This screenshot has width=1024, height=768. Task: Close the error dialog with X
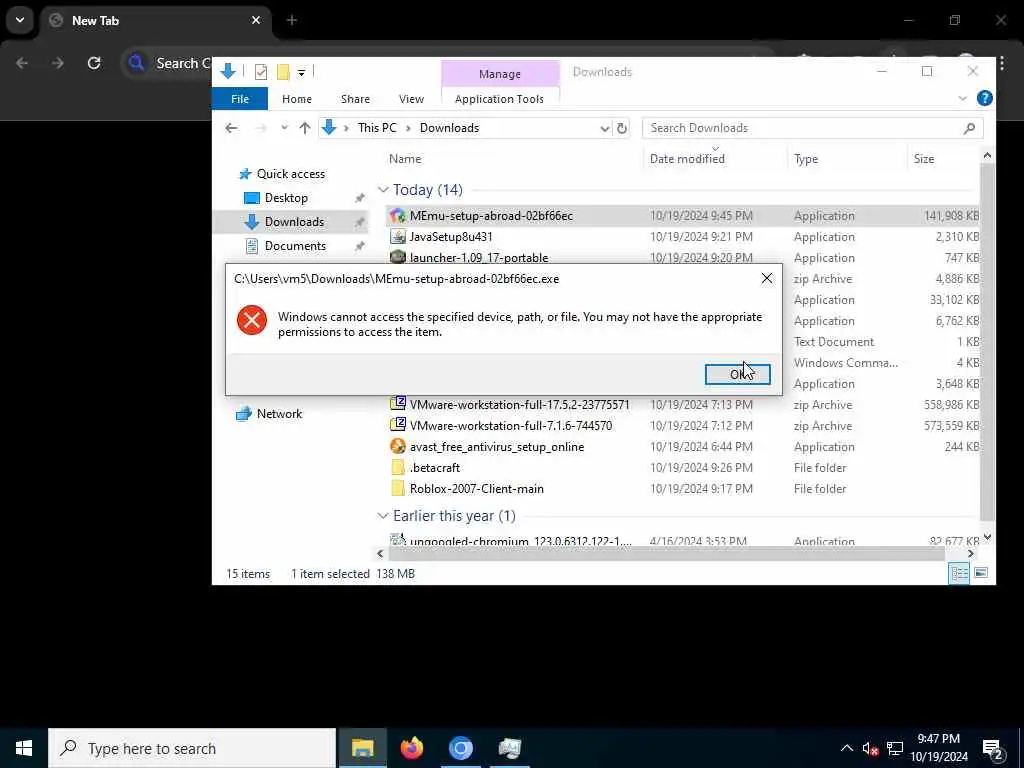[767, 279]
